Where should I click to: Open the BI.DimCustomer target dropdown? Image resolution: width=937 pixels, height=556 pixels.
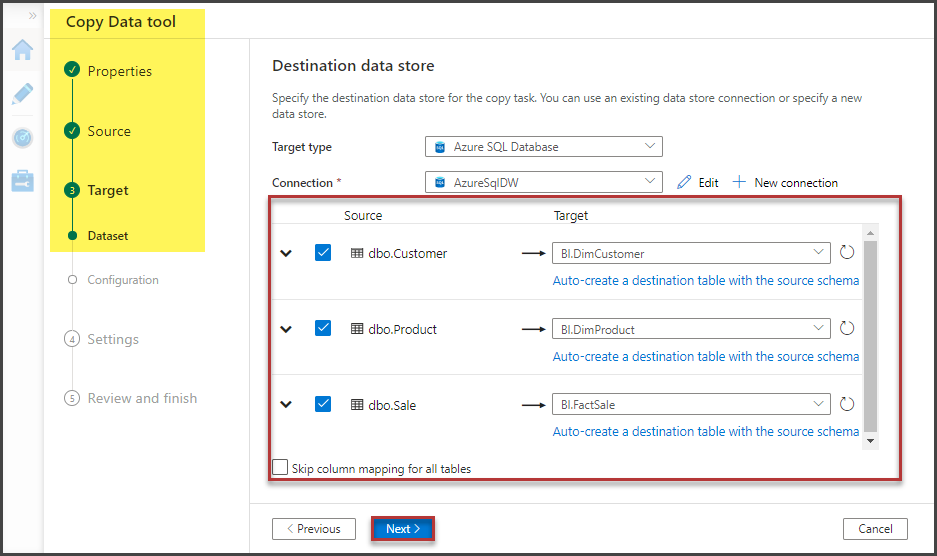click(691, 253)
